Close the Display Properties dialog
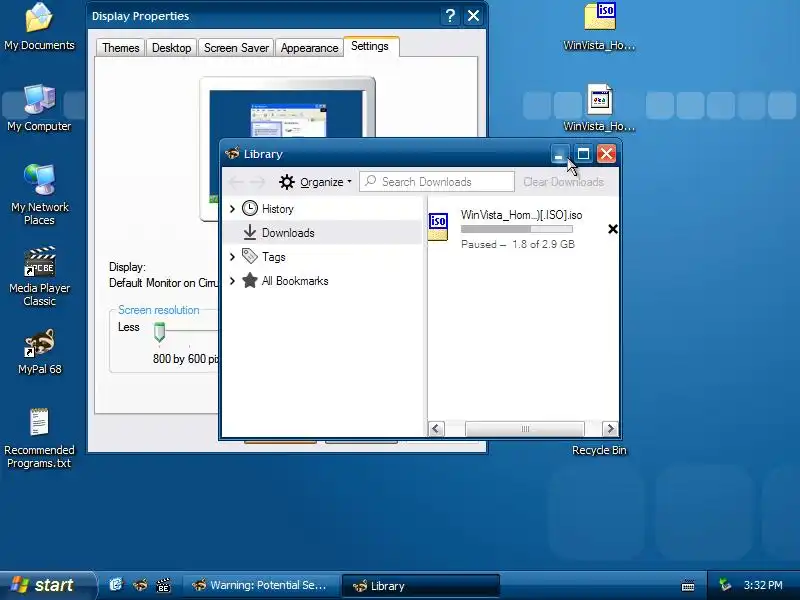The height and width of the screenshot is (600, 800). tap(473, 16)
